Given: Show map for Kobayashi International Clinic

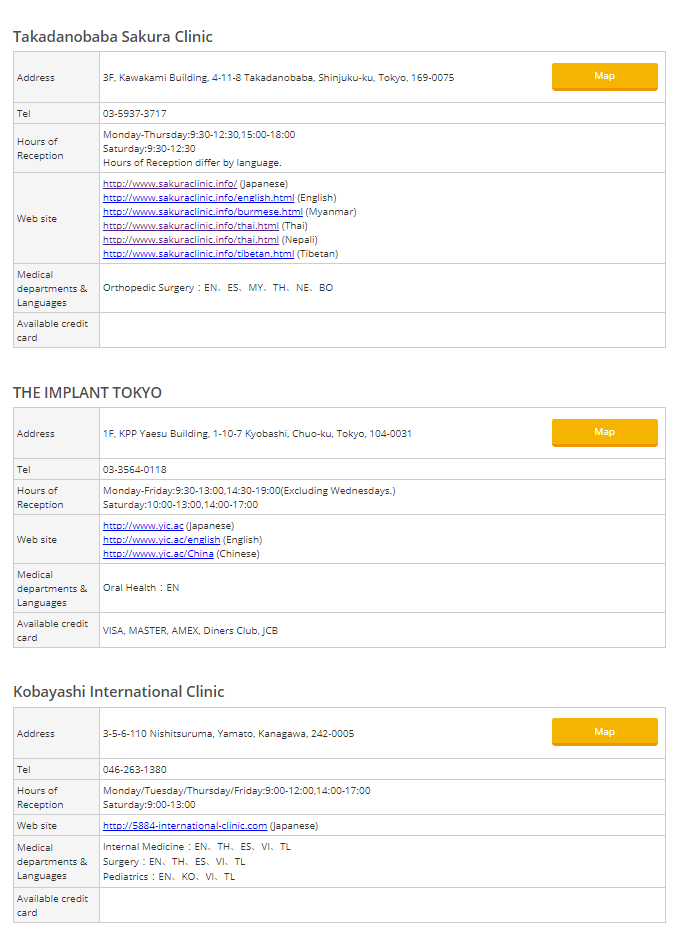Looking at the screenshot, I should [604, 733].
